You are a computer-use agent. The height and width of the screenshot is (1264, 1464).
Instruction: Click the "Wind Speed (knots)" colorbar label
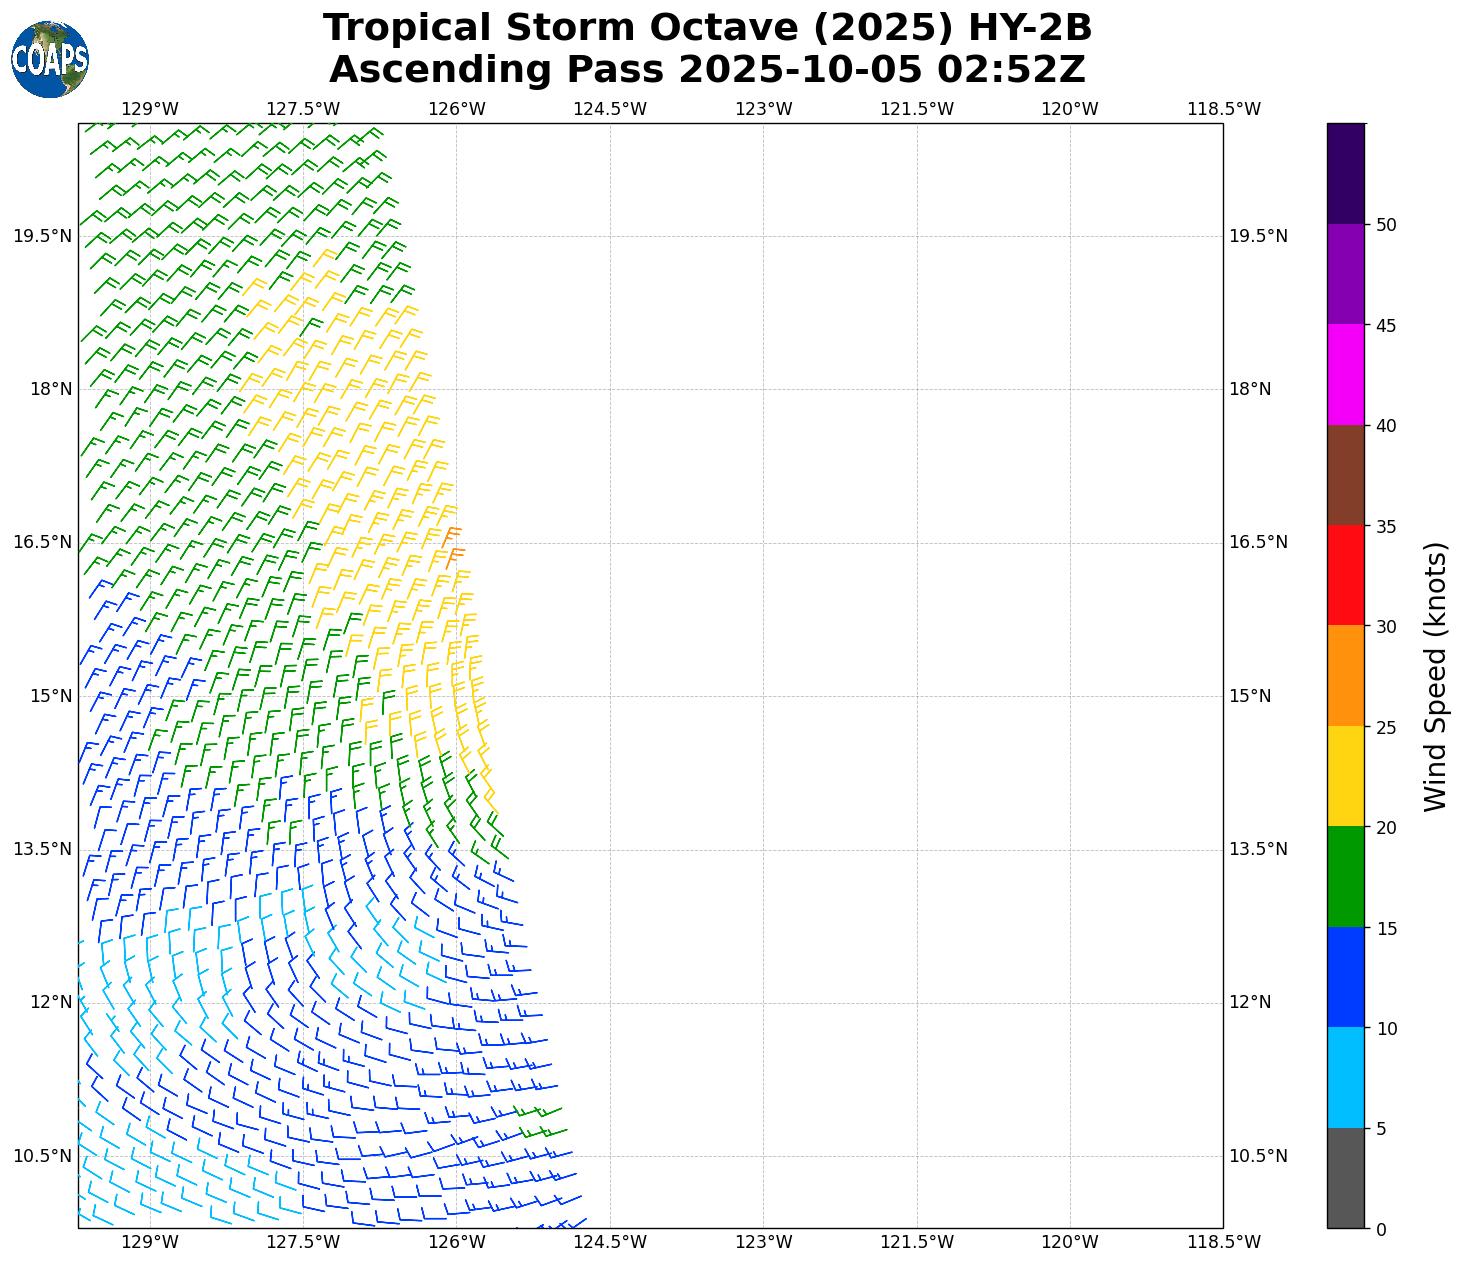tap(1435, 676)
